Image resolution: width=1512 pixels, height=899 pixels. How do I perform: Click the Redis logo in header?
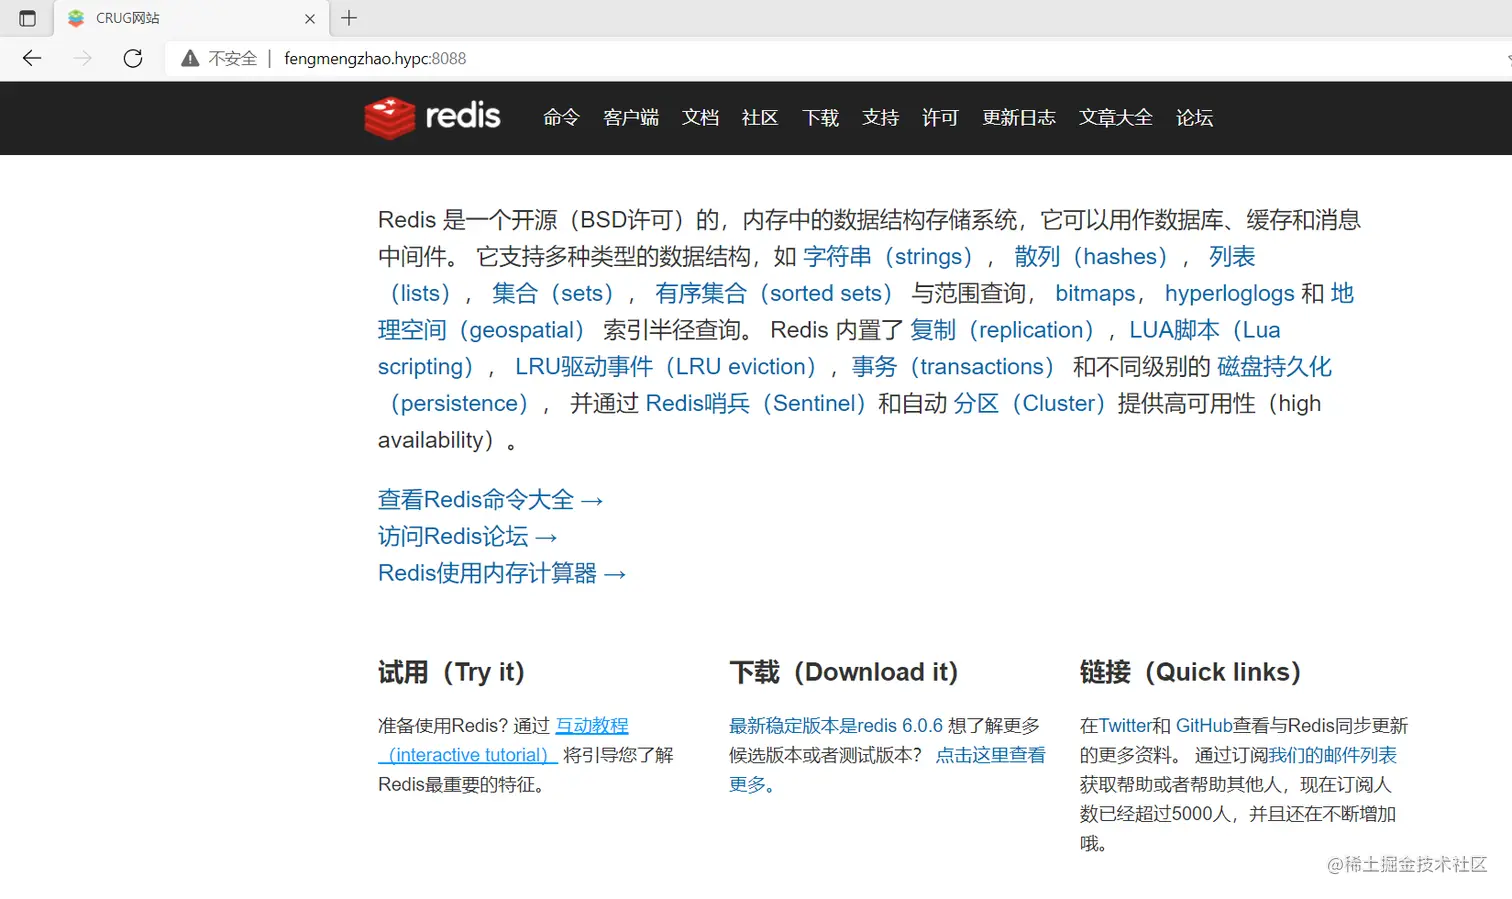tap(432, 117)
